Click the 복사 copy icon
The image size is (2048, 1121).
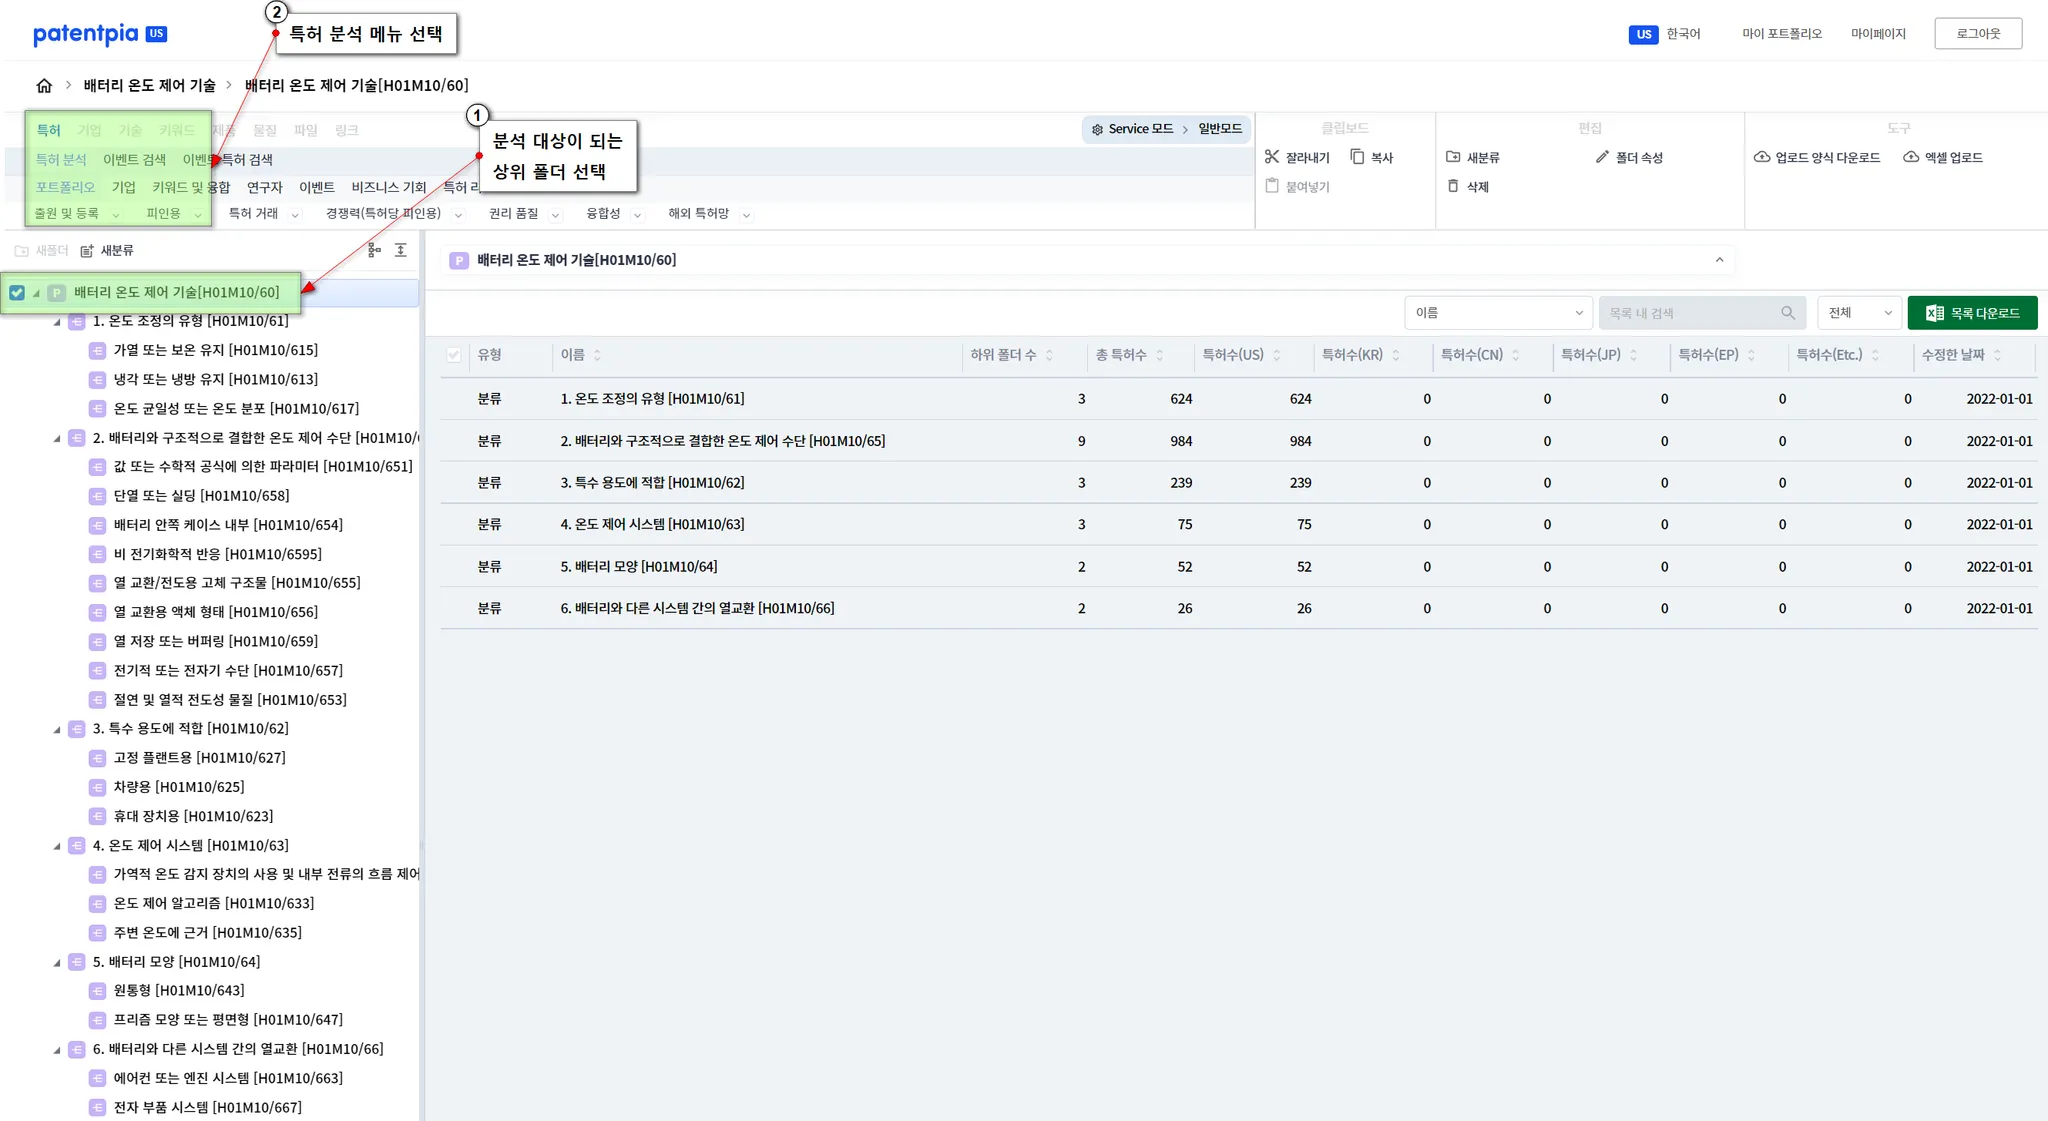[1357, 157]
